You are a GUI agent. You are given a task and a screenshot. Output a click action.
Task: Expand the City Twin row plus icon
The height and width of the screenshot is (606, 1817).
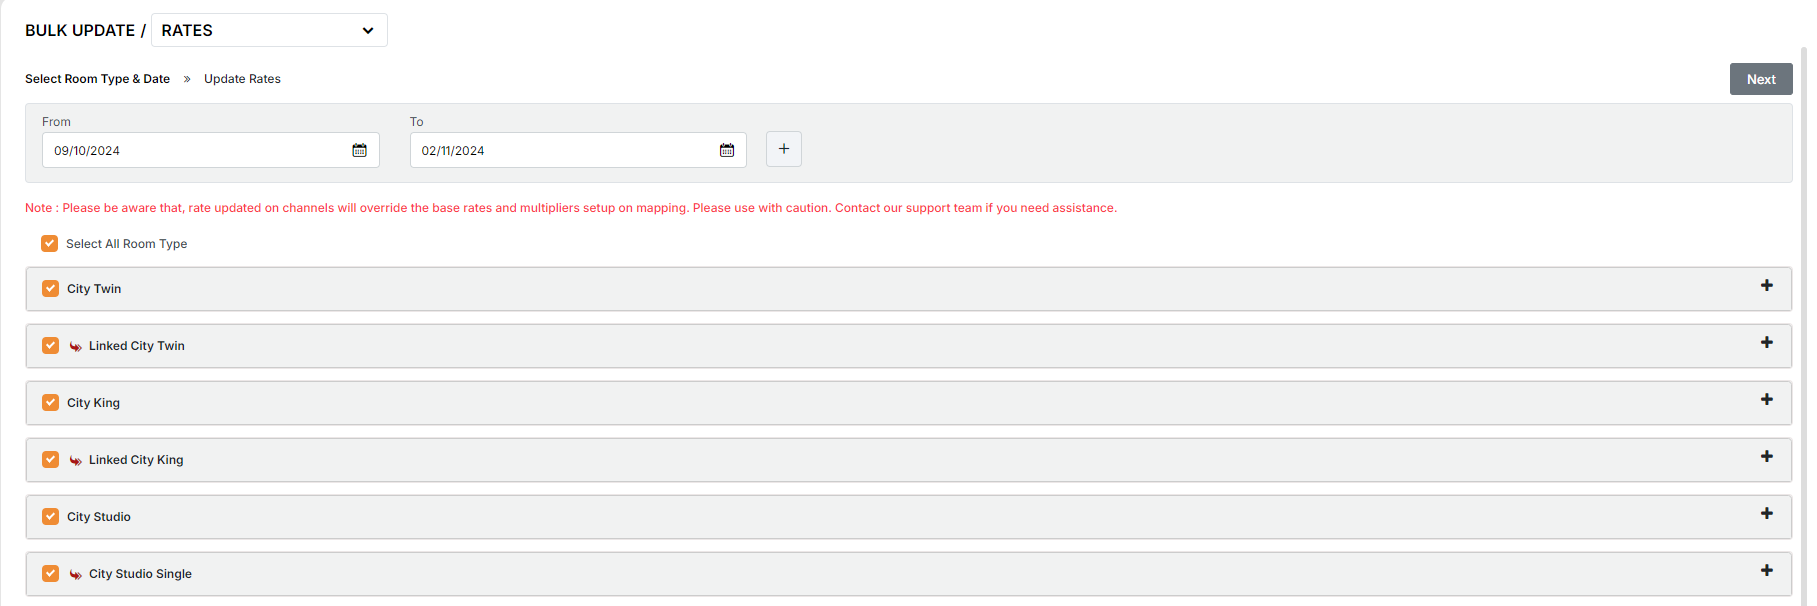1766,286
